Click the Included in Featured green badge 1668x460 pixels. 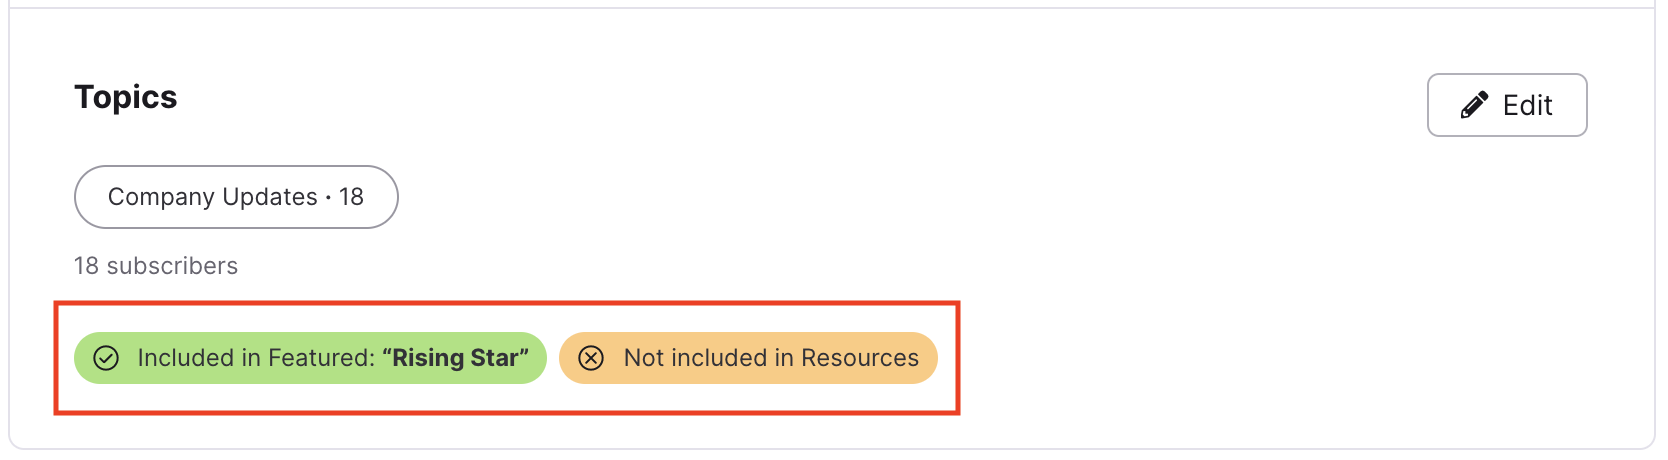(310, 358)
